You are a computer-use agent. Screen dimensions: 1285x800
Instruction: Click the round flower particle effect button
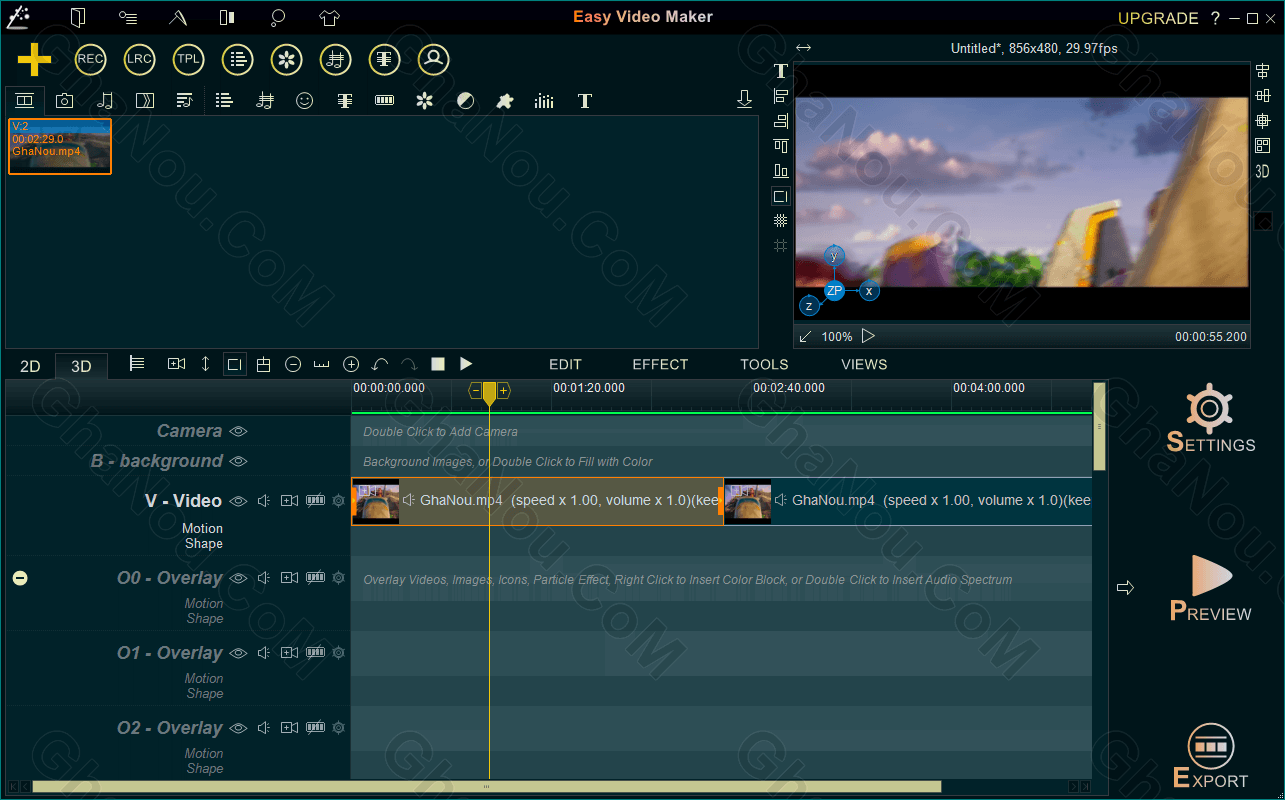(x=287, y=60)
